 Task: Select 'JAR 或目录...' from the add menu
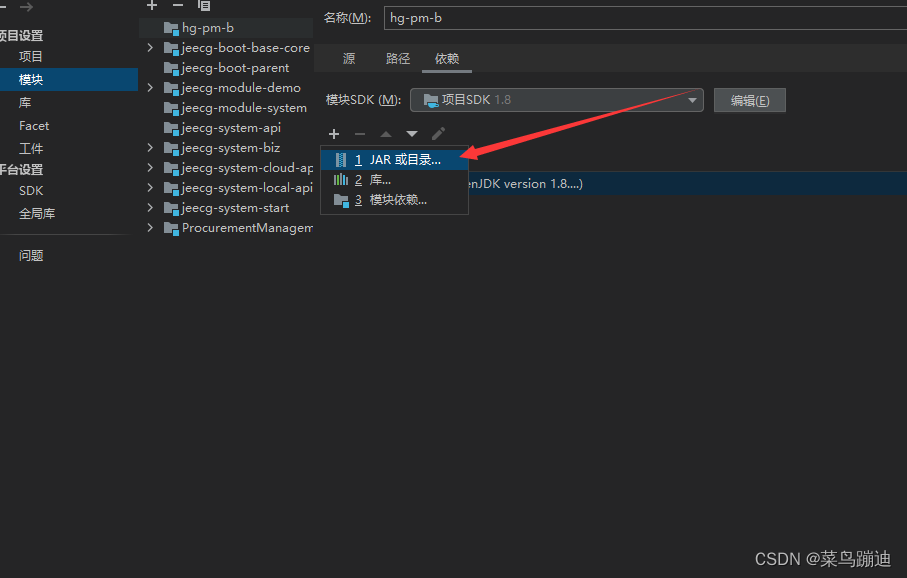pos(394,160)
